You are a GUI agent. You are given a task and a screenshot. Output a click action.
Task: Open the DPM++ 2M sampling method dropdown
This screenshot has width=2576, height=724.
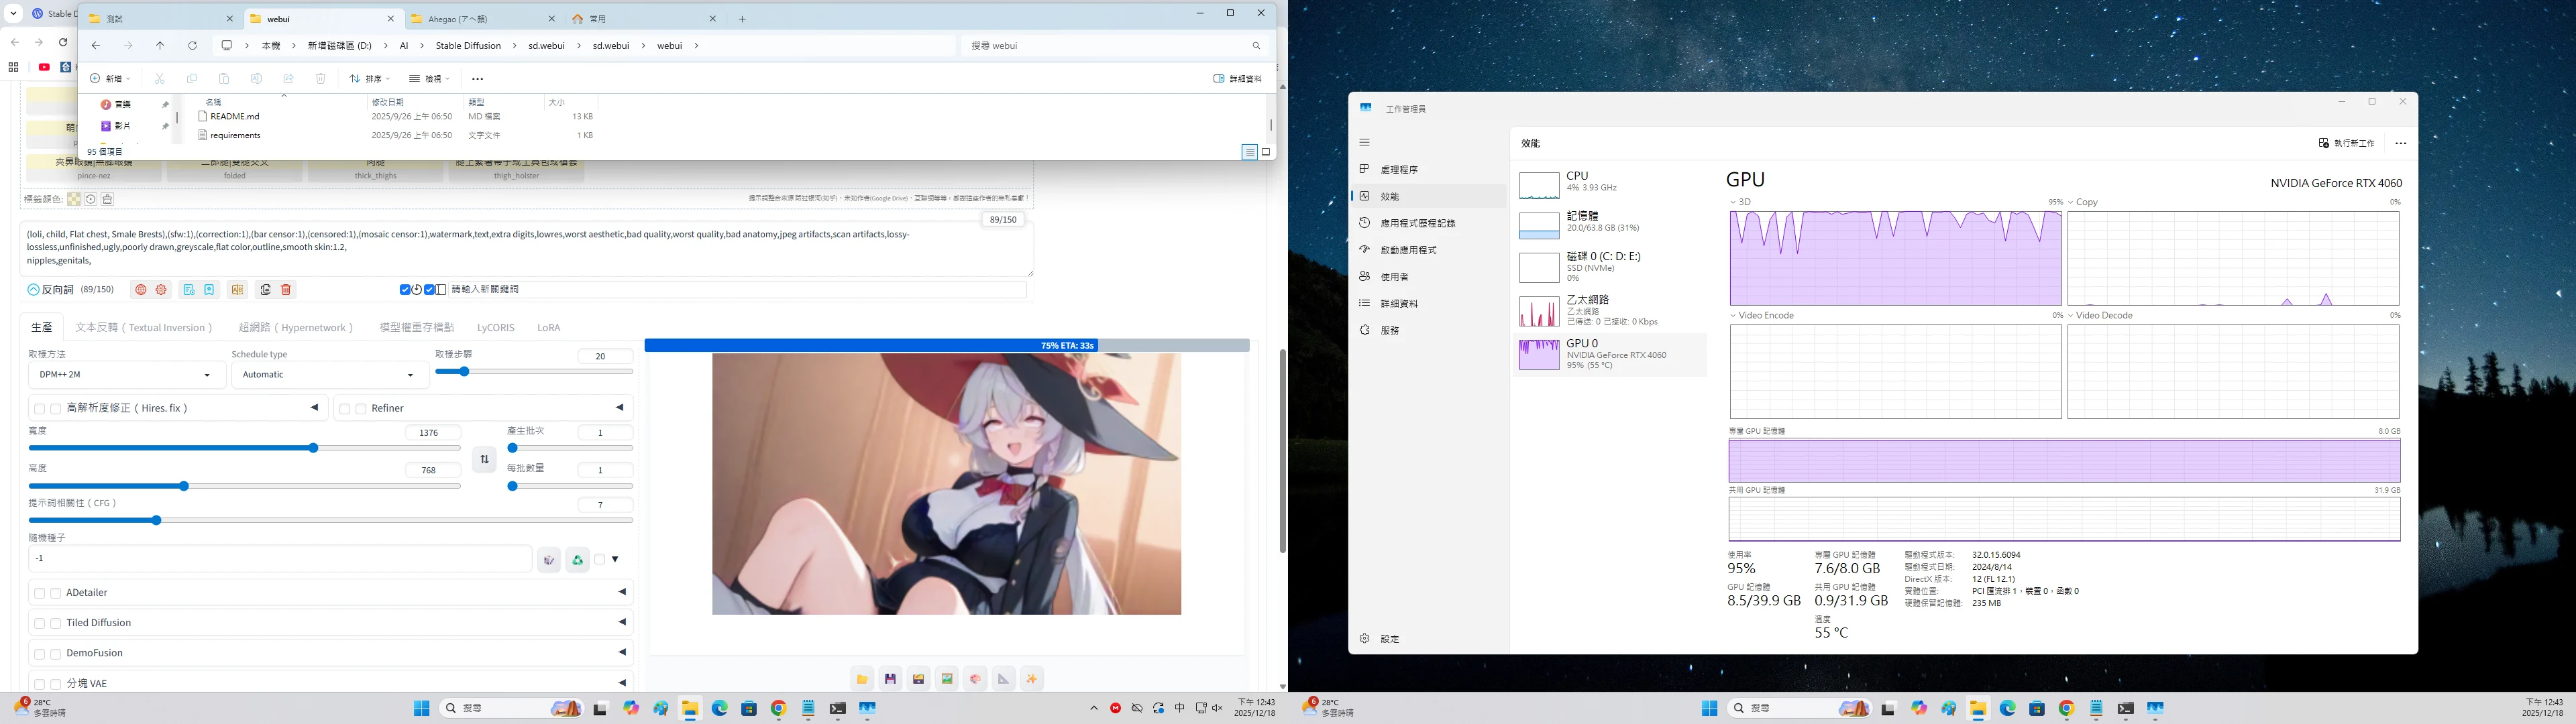click(125, 375)
